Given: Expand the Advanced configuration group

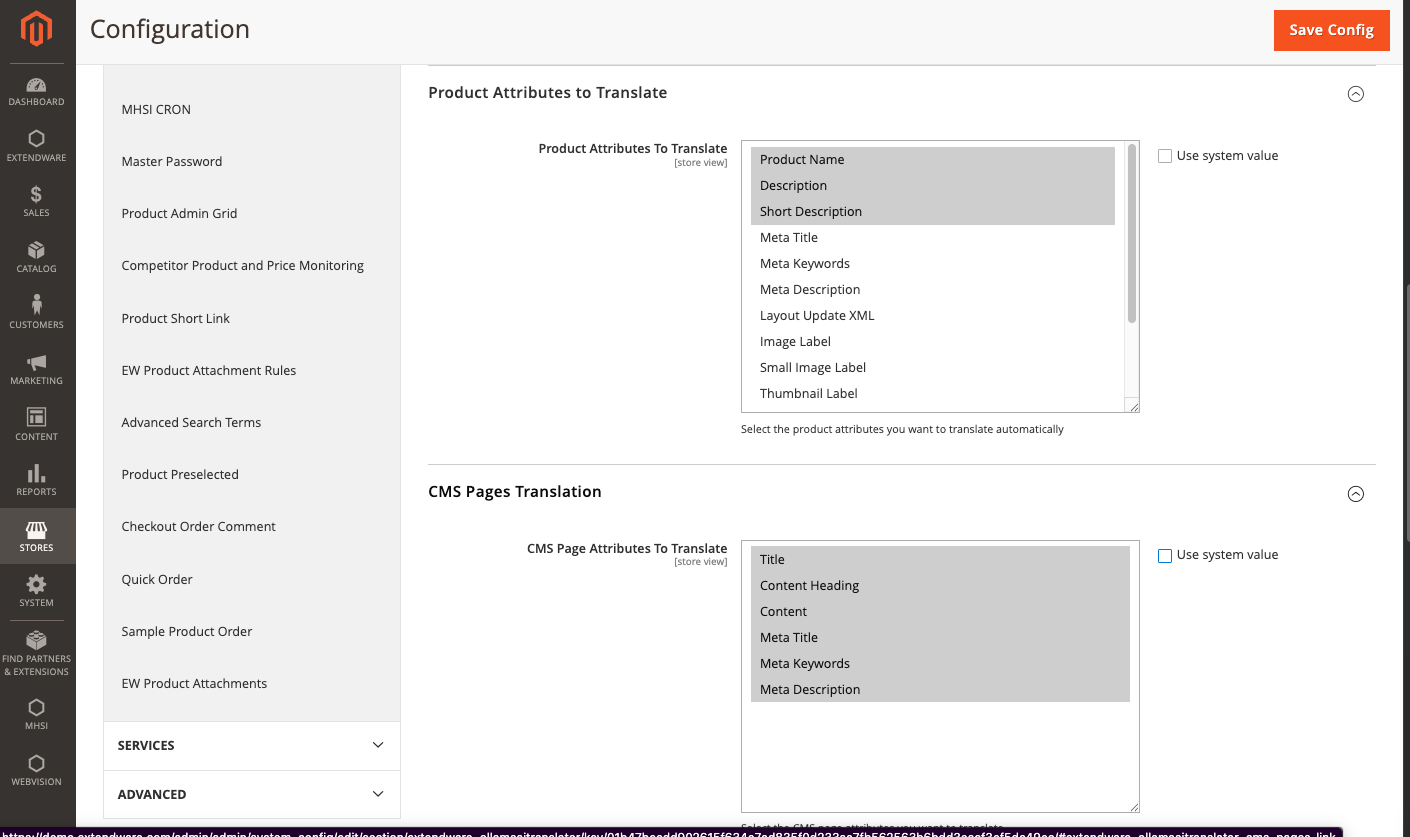Looking at the screenshot, I should coord(251,794).
